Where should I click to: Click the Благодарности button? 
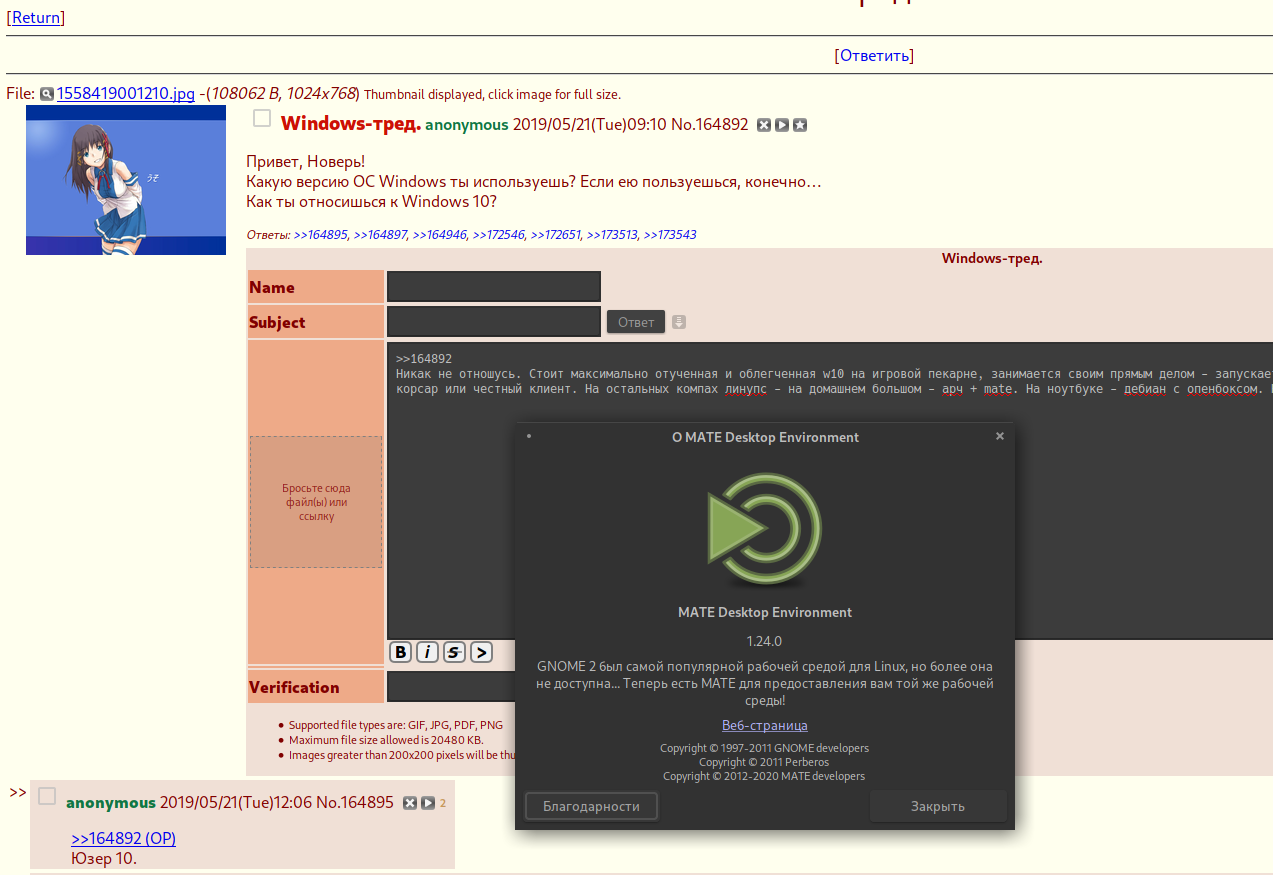(591, 806)
